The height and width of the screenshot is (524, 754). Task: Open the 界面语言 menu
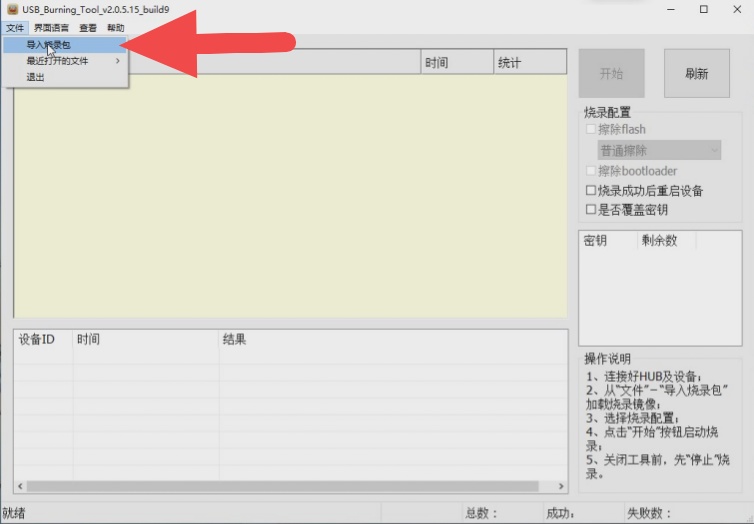point(51,28)
